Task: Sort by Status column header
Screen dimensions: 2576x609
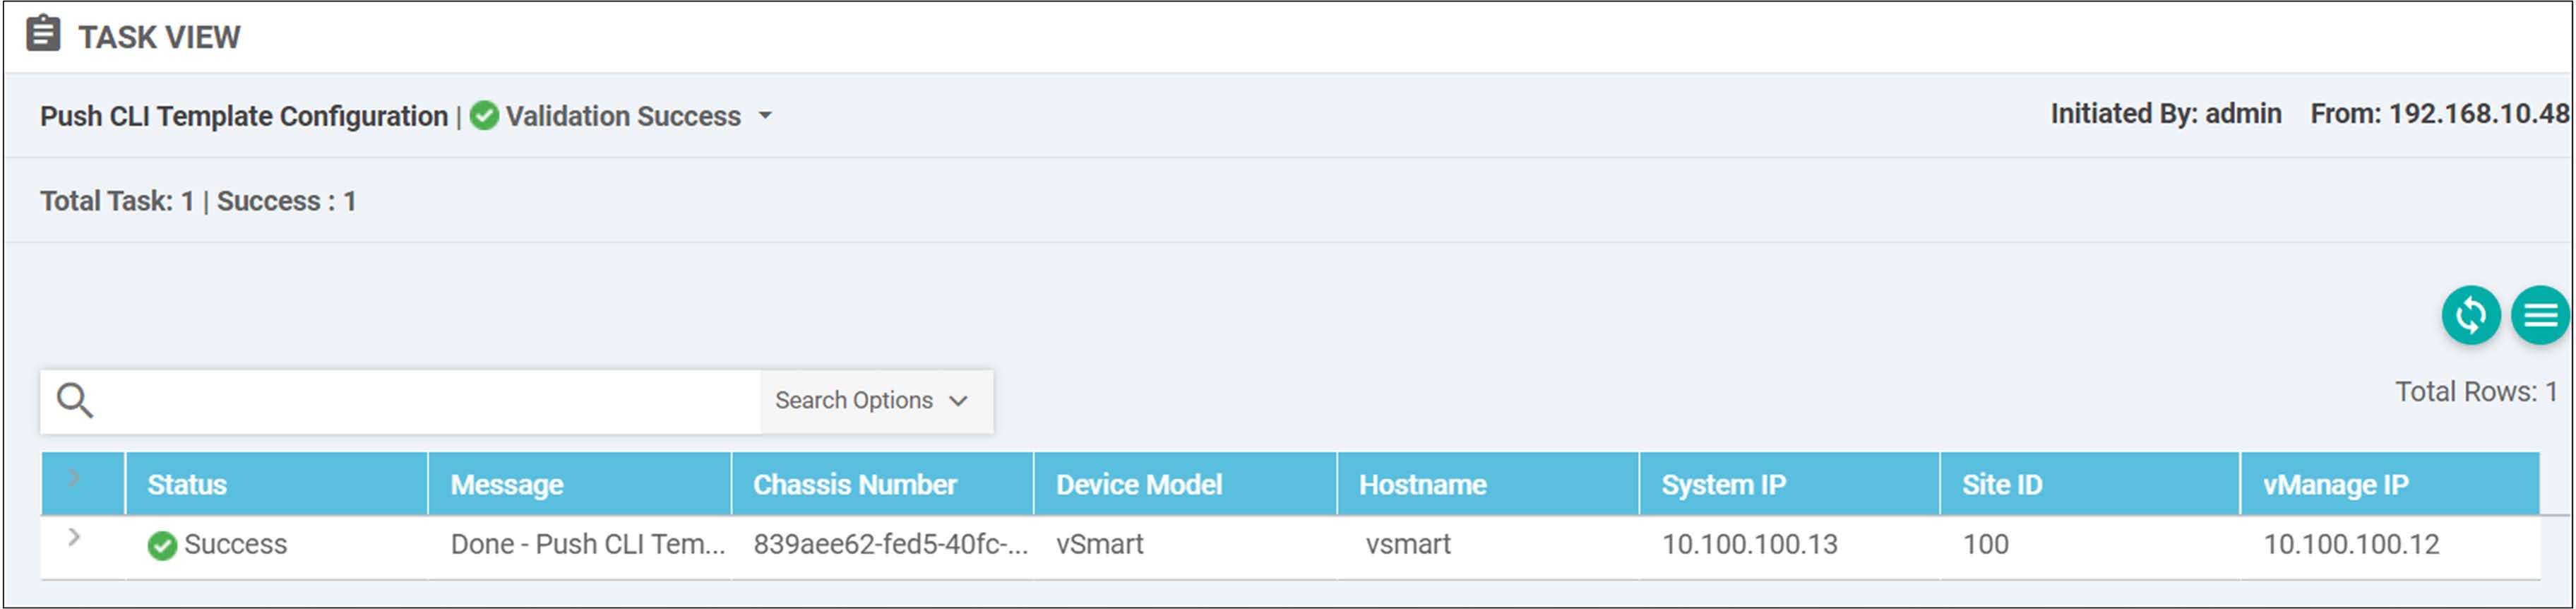Action: coord(187,485)
